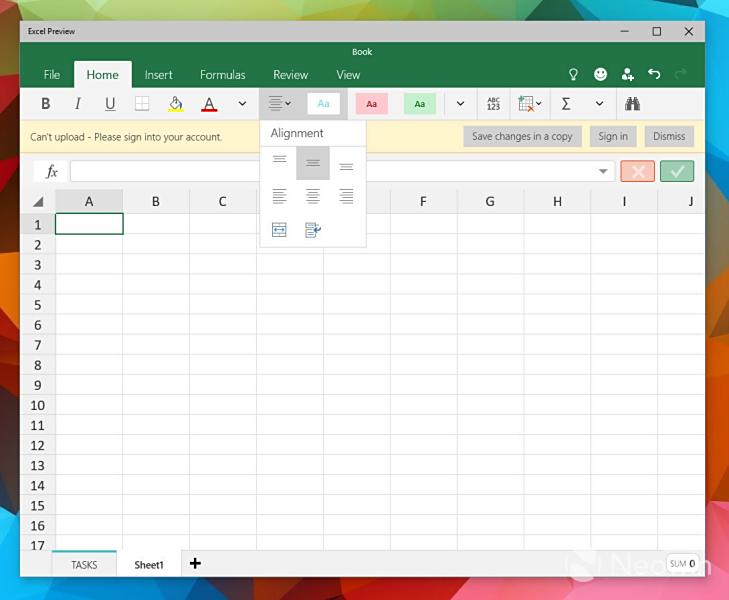Apply the red Bad cell style
Screen dimensions: 729x600
pos(371,104)
